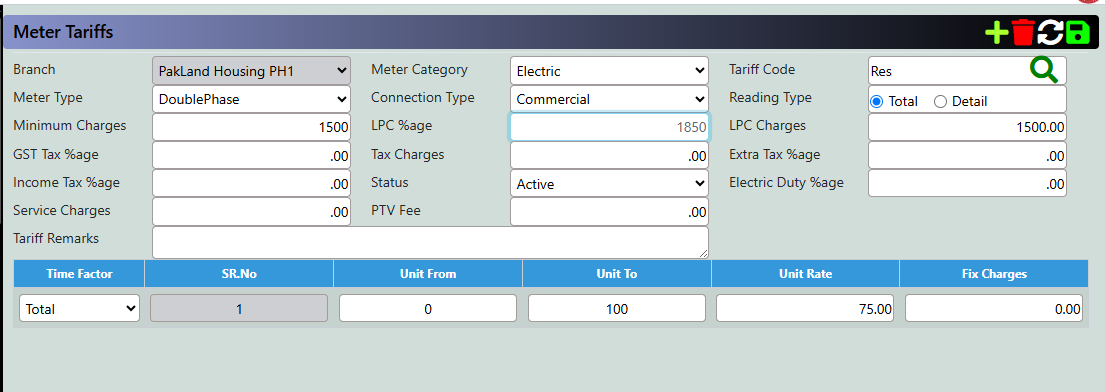Click the Tariff Remarks text area
The height and width of the screenshot is (392, 1105).
click(431, 243)
